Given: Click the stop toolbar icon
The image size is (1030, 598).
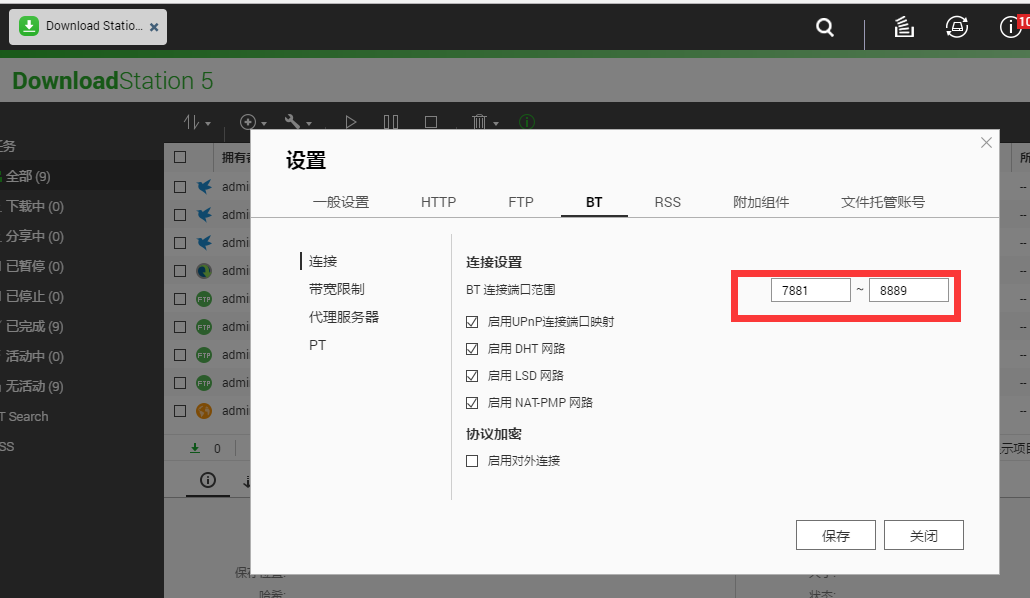Looking at the screenshot, I should coord(431,122).
